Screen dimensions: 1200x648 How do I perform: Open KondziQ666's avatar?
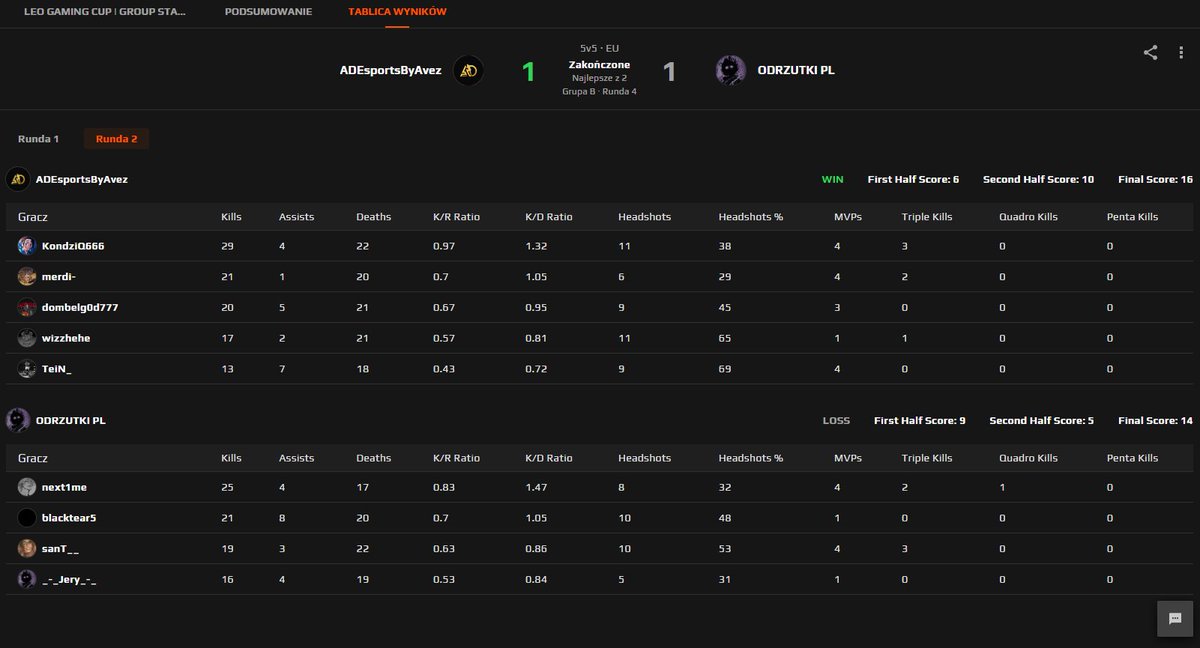click(25, 246)
